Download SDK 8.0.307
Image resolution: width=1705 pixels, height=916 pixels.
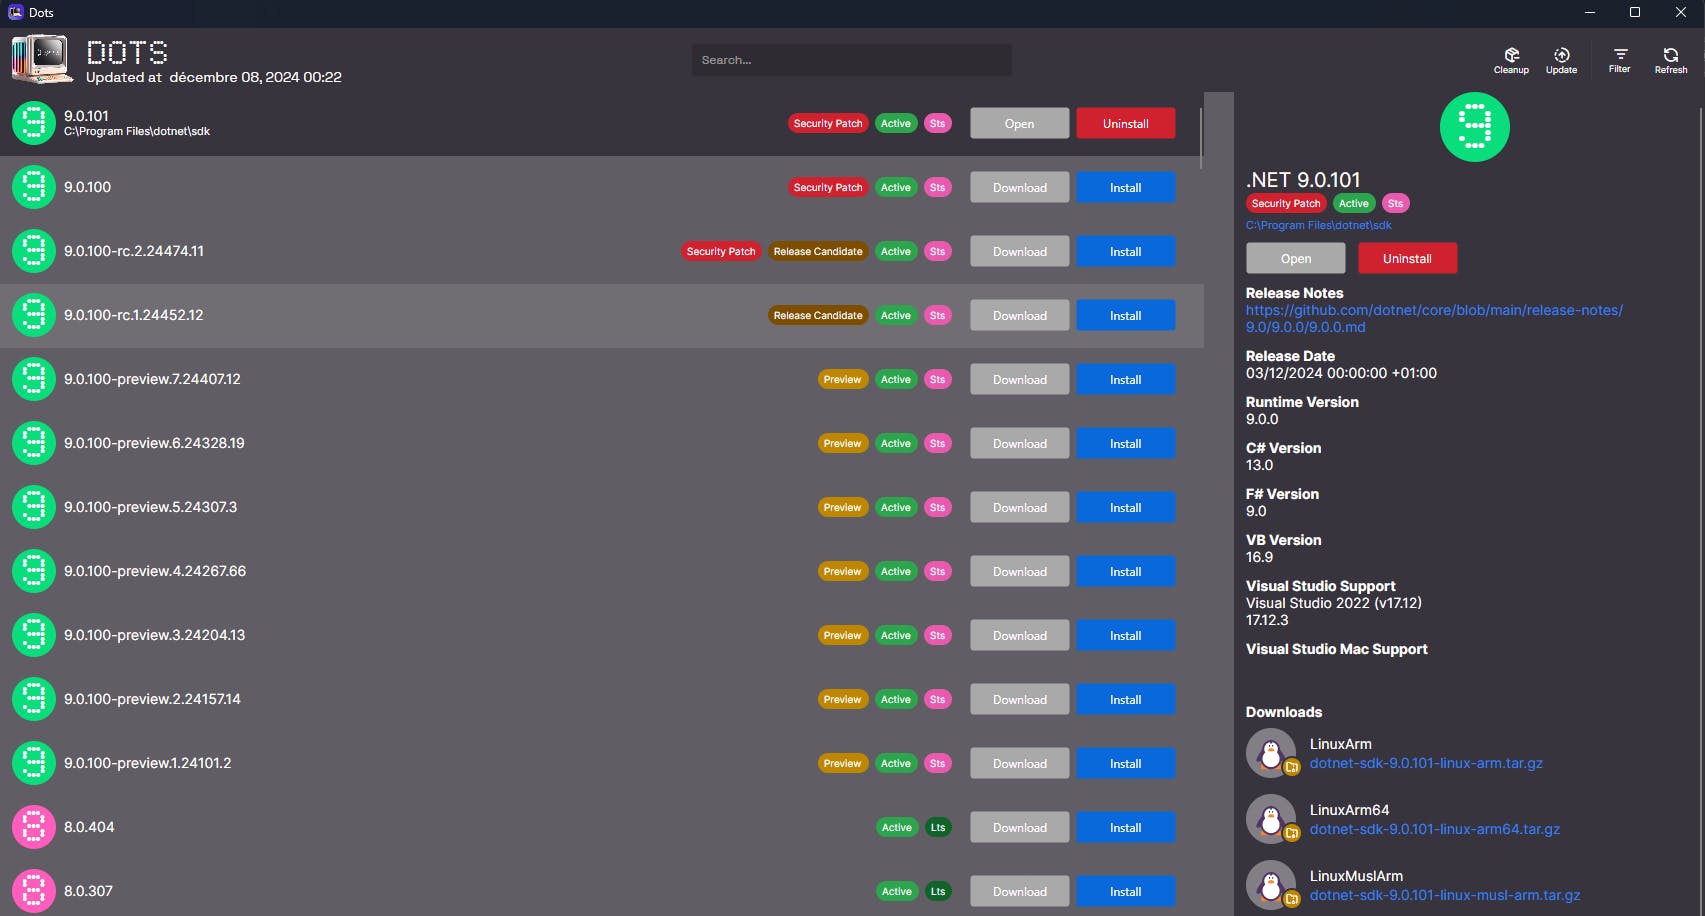click(1020, 892)
